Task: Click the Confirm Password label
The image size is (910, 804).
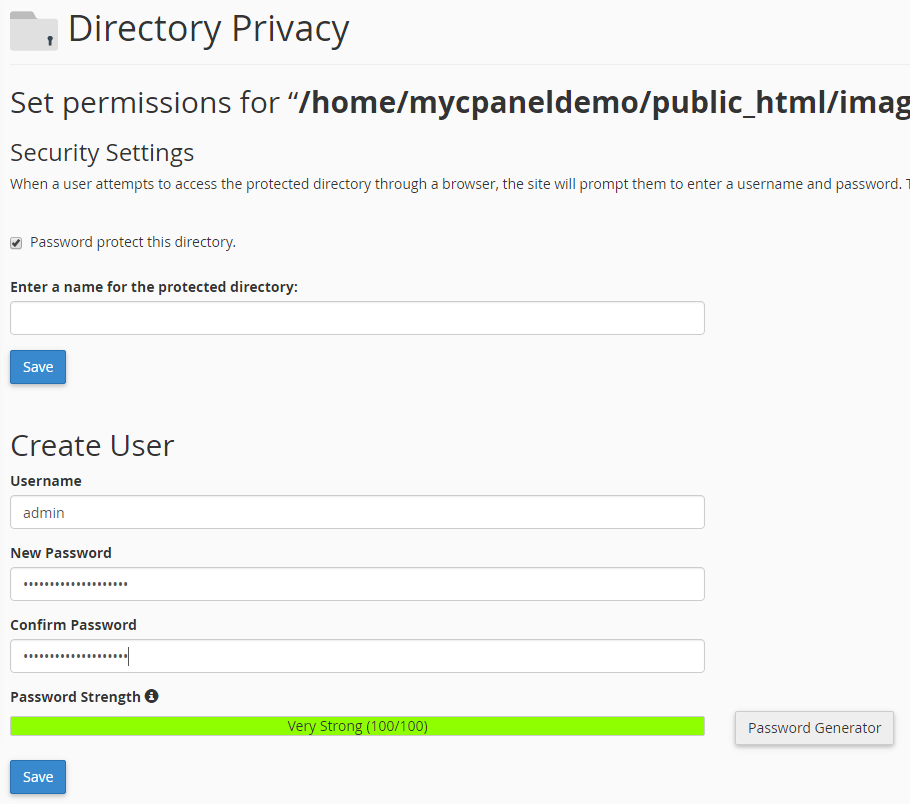Action: click(x=73, y=625)
